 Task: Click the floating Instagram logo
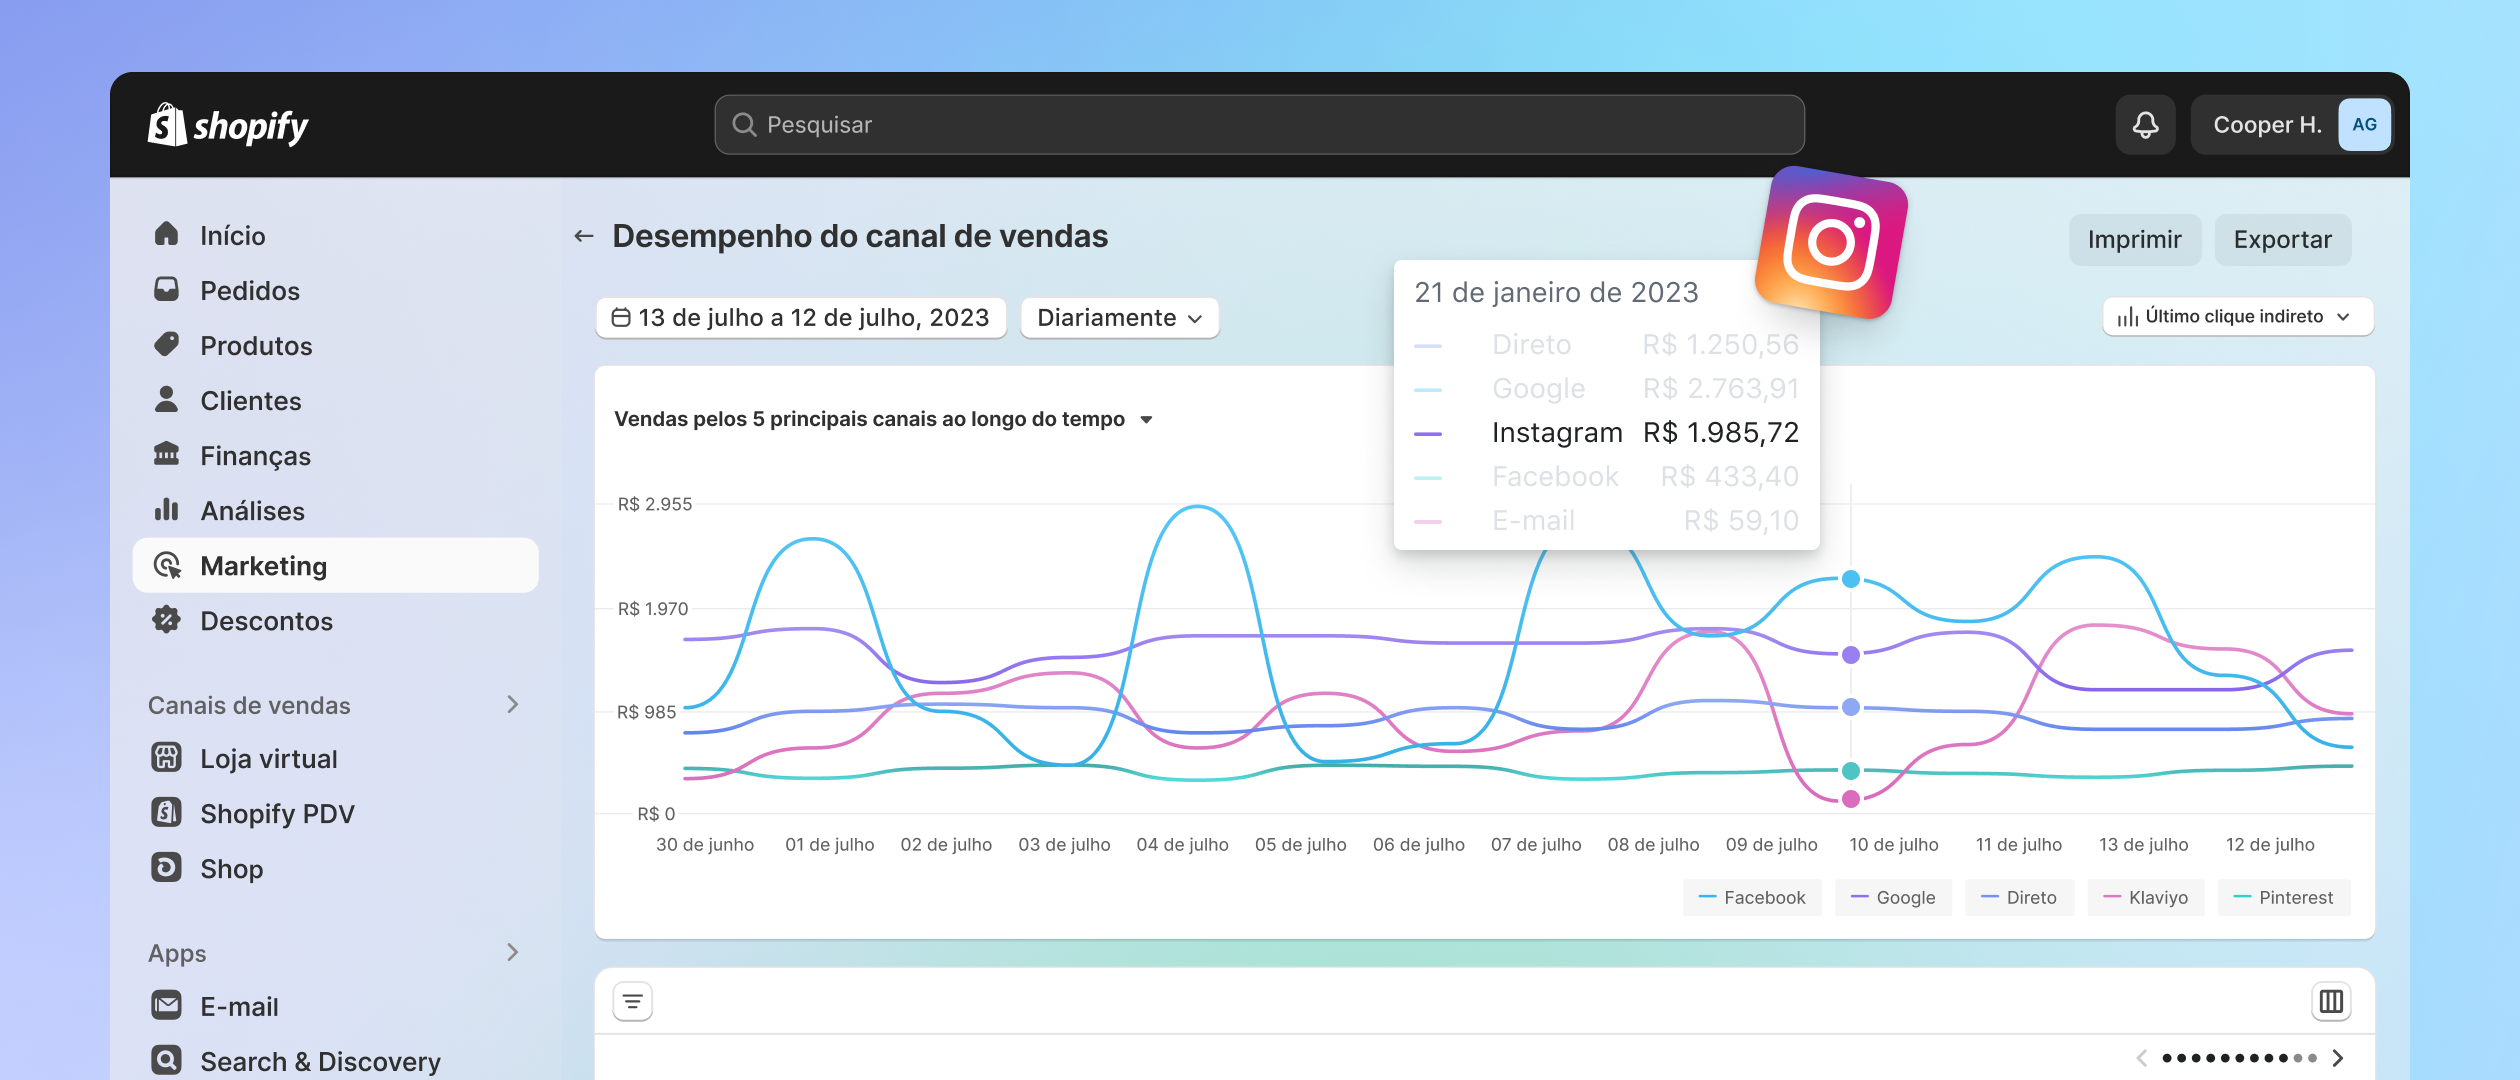tap(1832, 243)
